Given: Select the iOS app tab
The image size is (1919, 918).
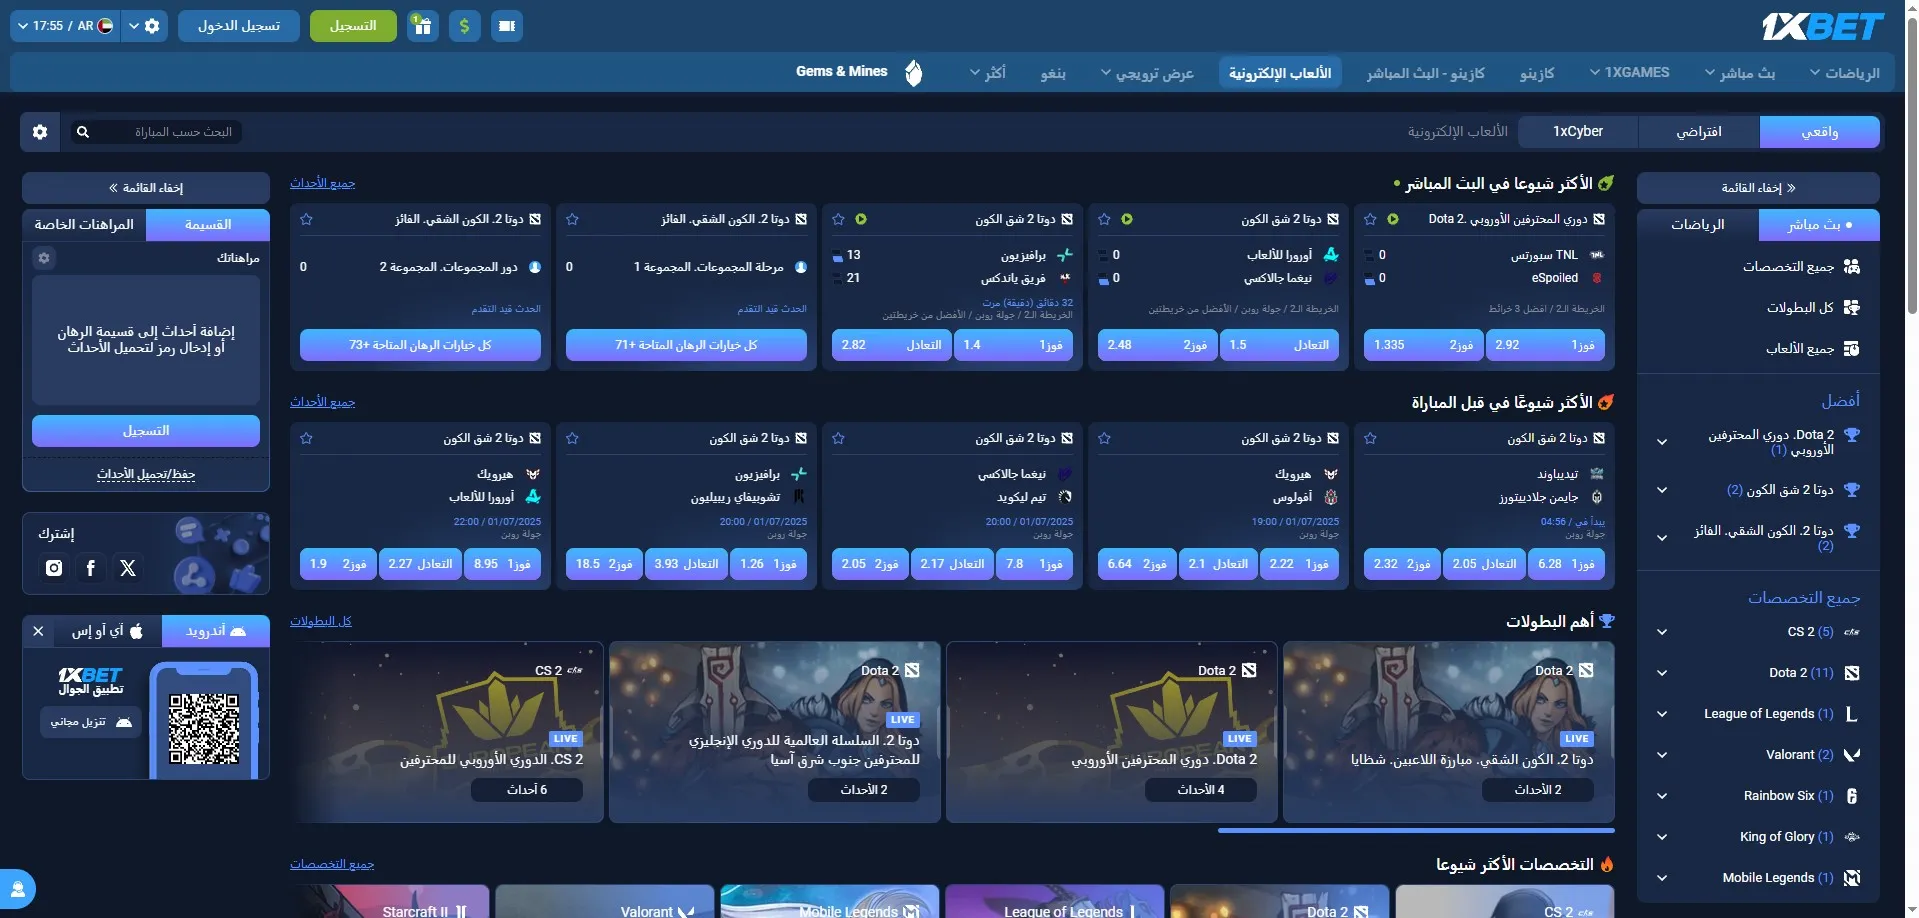Looking at the screenshot, I should point(106,631).
